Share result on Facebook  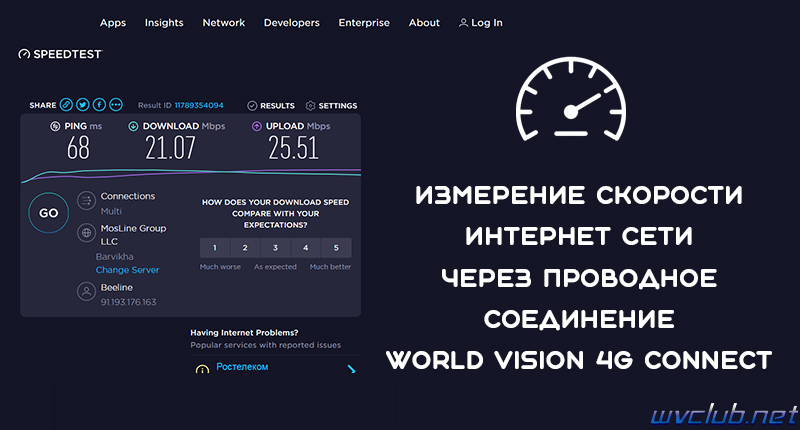point(99,105)
